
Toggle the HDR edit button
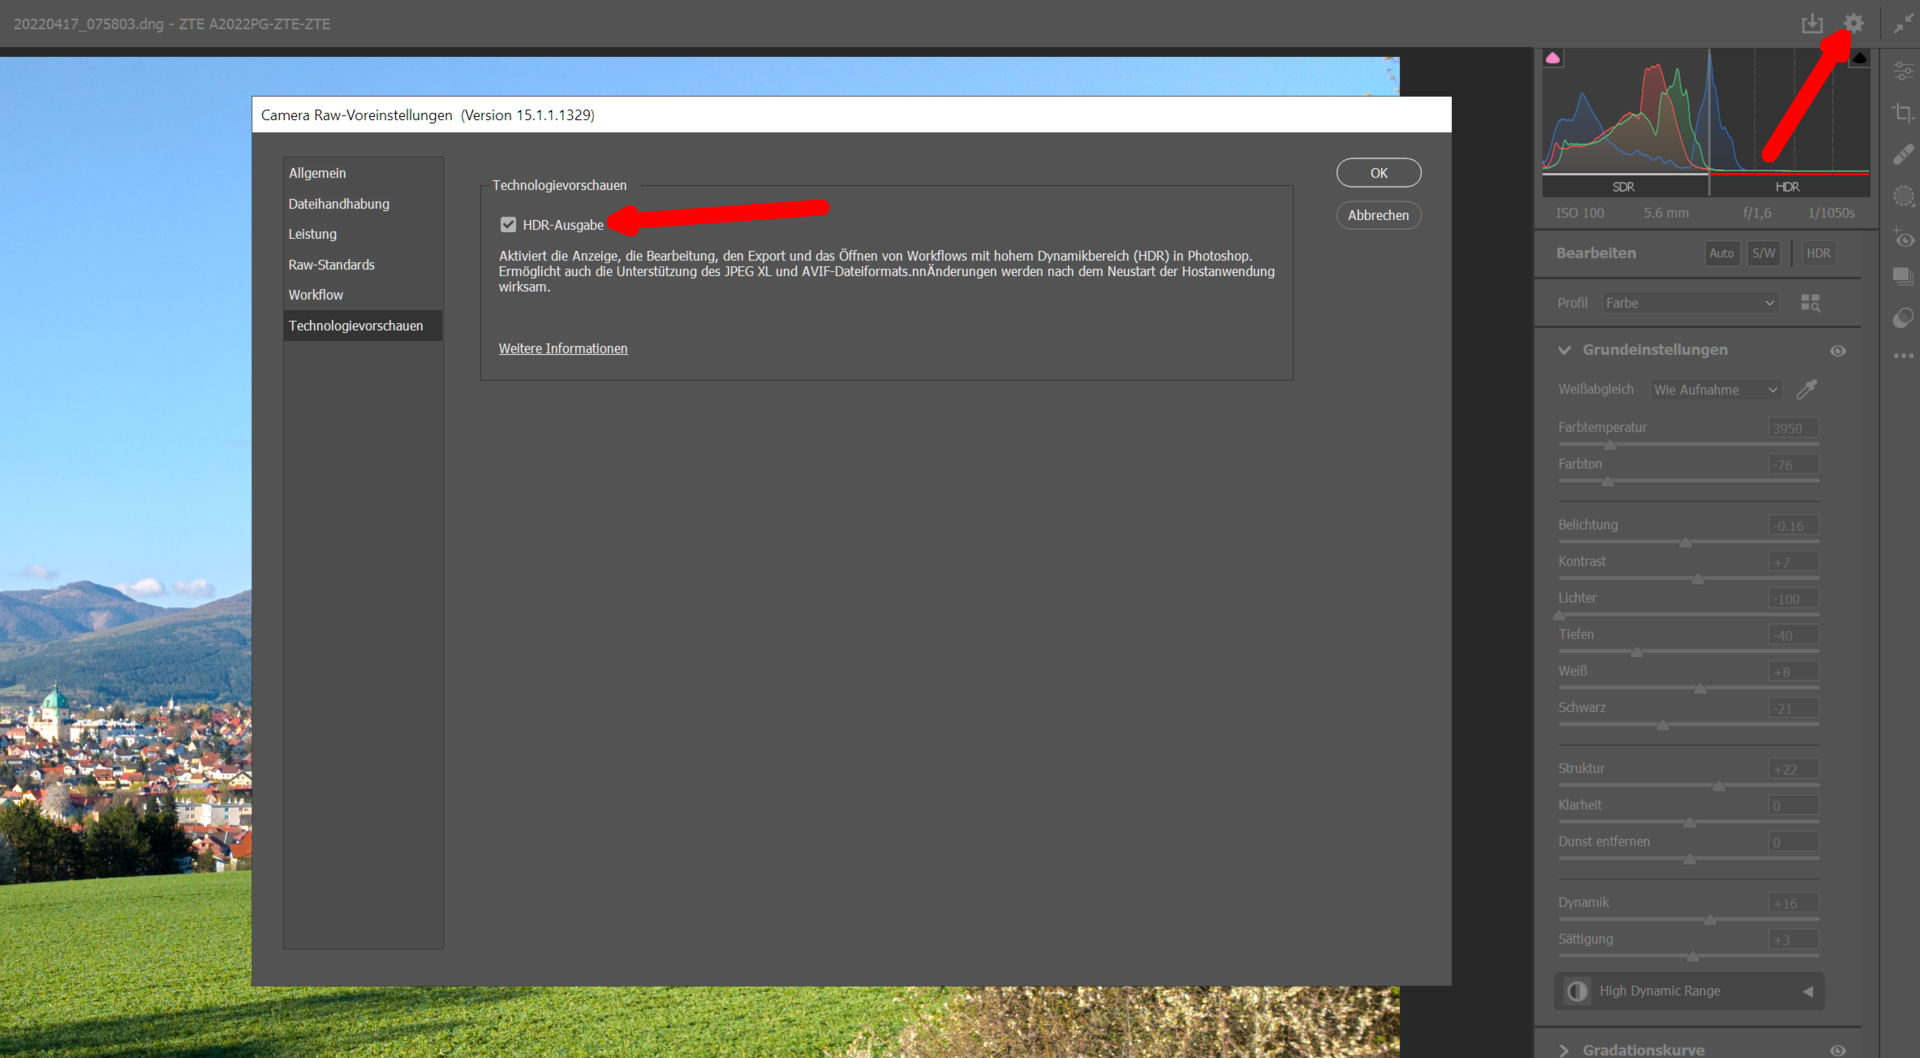pos(1818,253)
